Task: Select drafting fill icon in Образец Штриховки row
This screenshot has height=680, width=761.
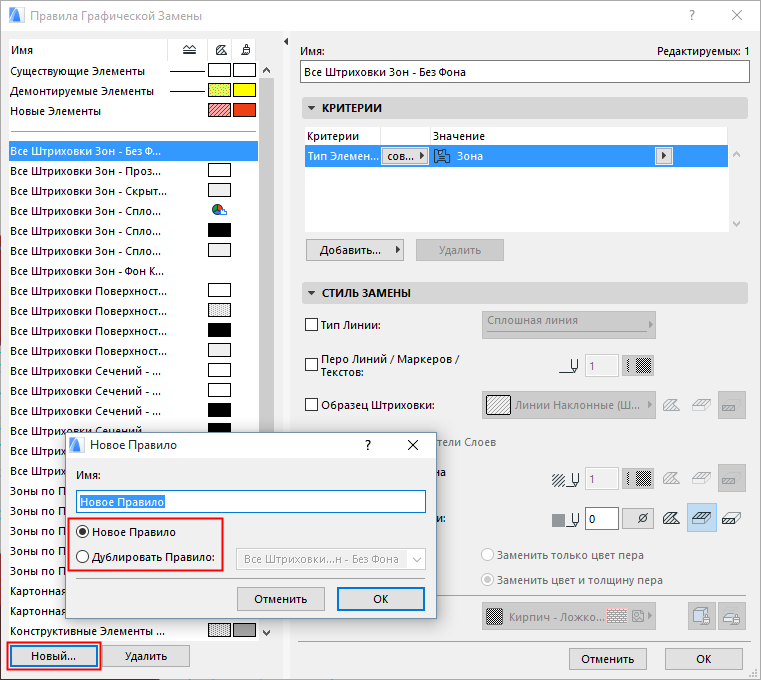Action: tap(671, 405)
